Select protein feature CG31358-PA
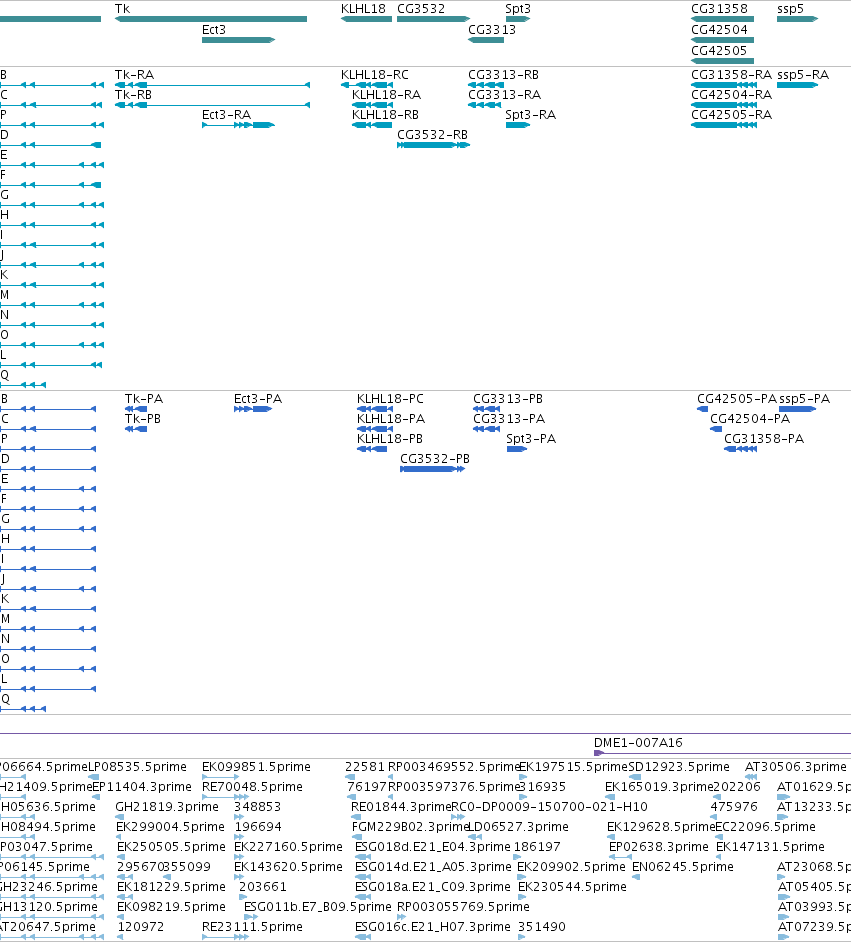 pos(740,449)
